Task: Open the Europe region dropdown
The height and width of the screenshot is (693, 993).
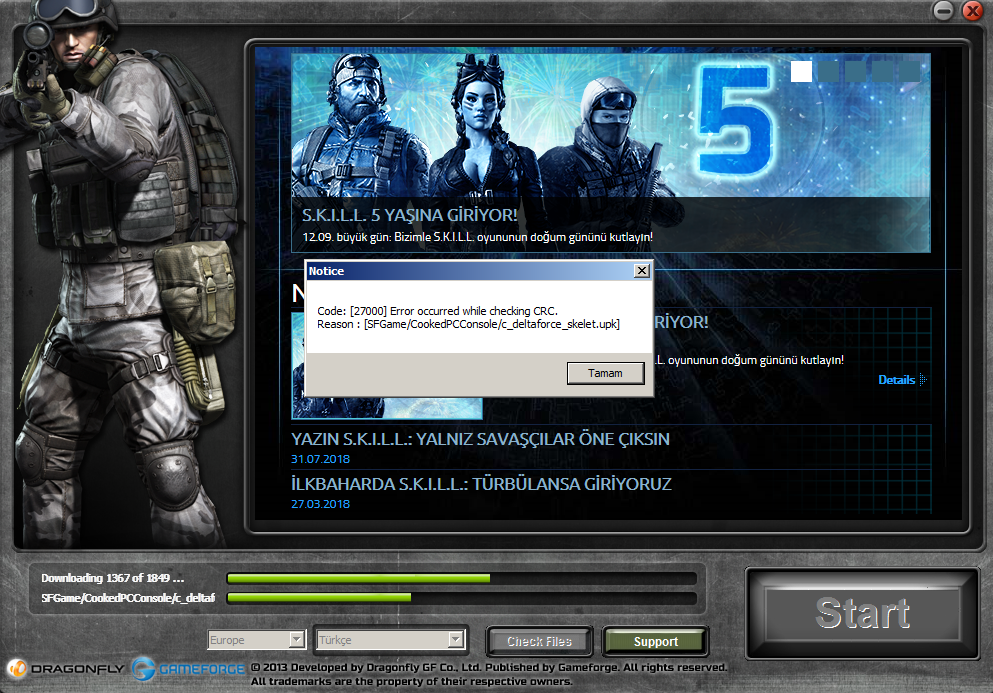Action: click(x=257, y=640)
